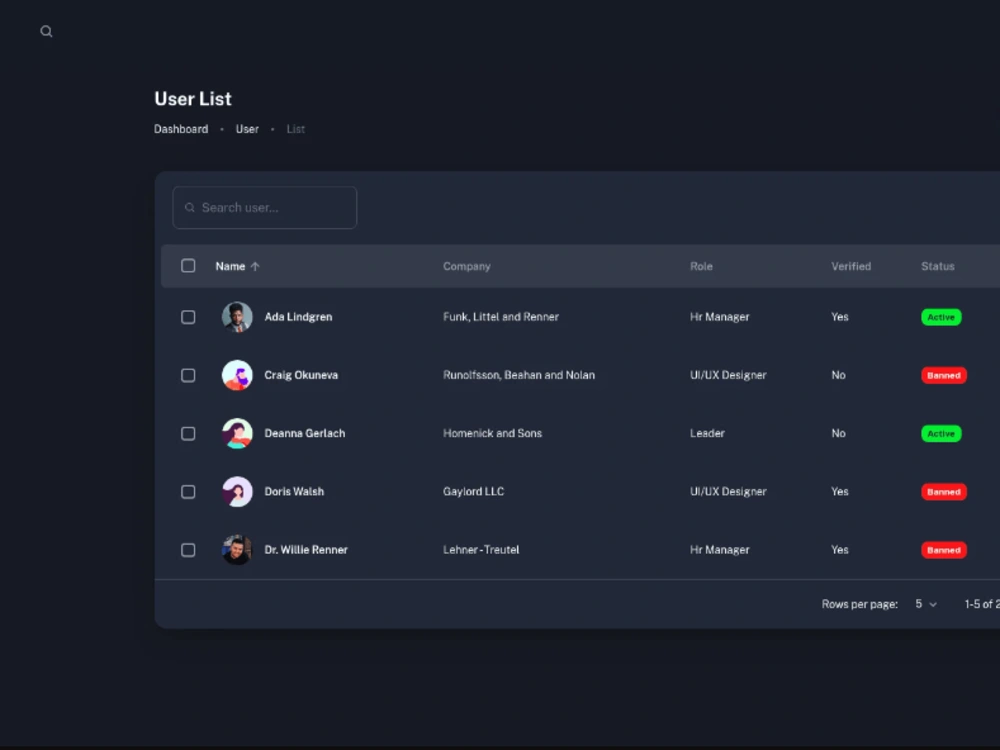Click Verified No for Deanna Gerlach
1000x750 pixels.
click(839, 434)
